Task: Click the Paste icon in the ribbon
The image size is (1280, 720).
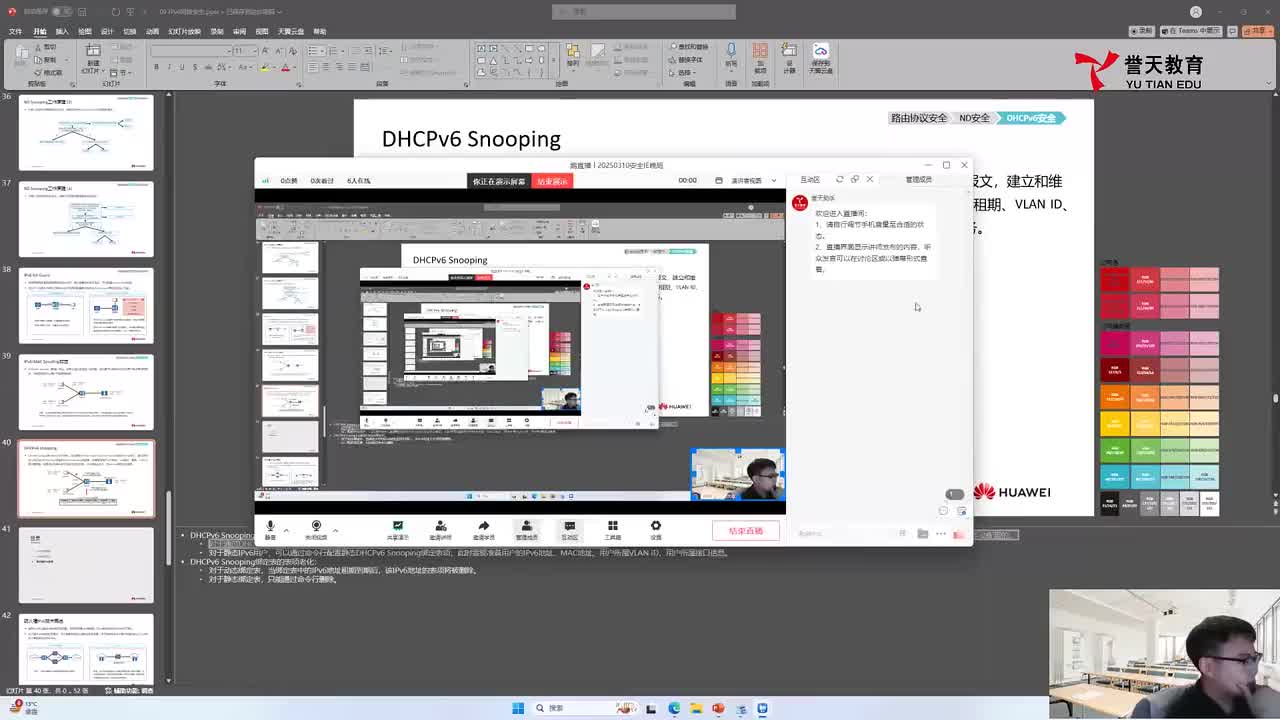Action: click(x=22, y=55)
